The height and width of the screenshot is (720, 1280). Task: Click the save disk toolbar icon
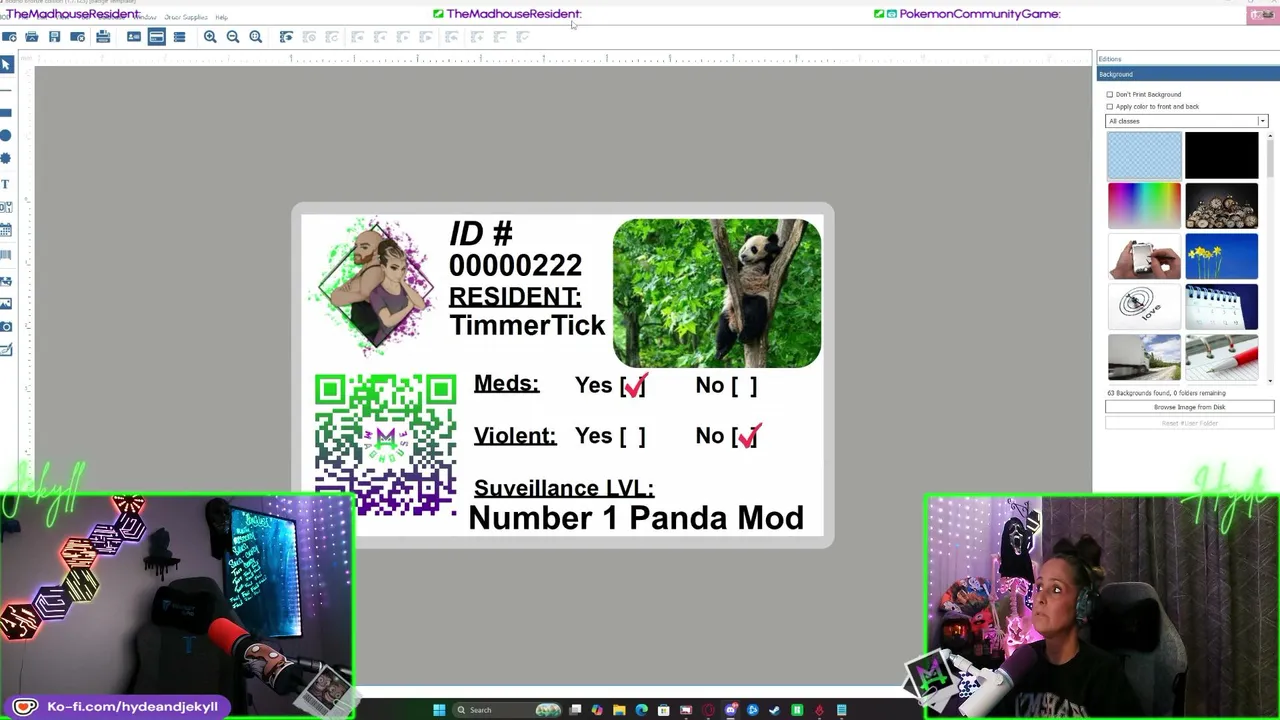[55, 37]
